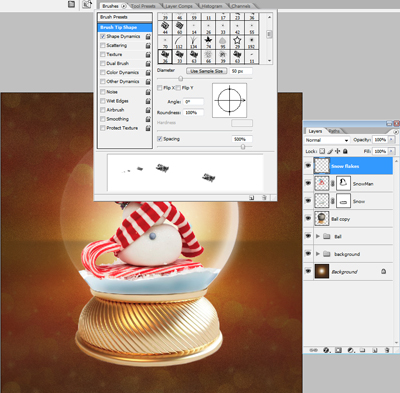This screenshot has height=393, width=400.
Task: Click the delete layer trash icon
Action: pyautogui.click(x=387, y=350)
